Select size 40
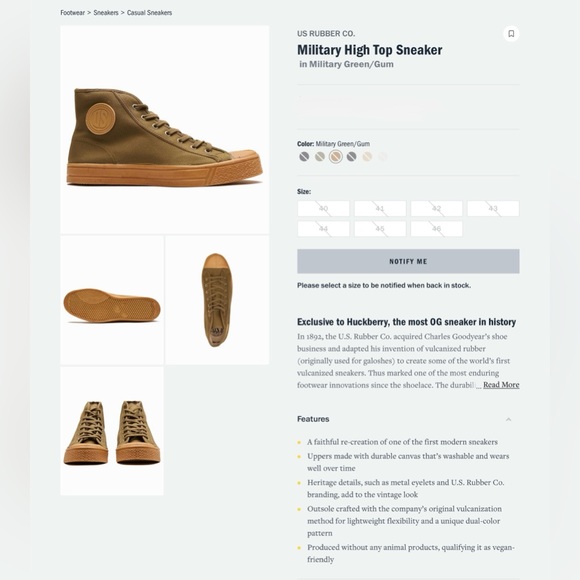Viewport: 580px width, 580px height. click(x=323, y=209)
